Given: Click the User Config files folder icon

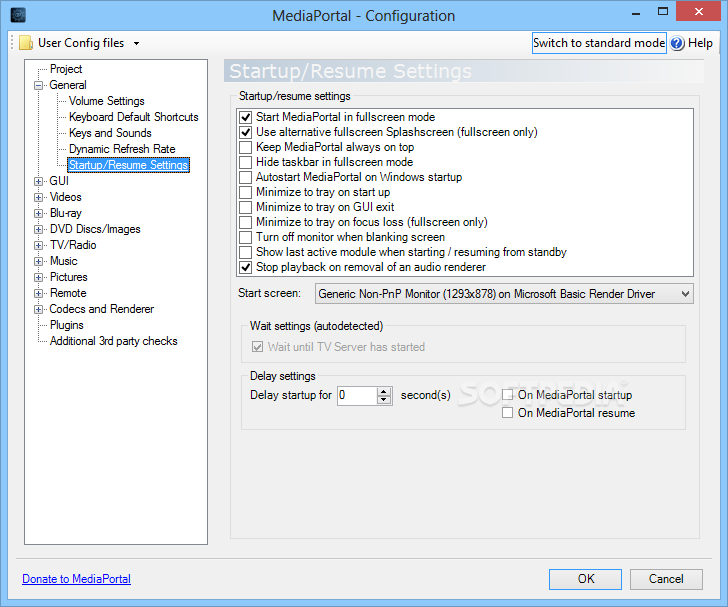Looking at the screenshot, I should [26, 43].
